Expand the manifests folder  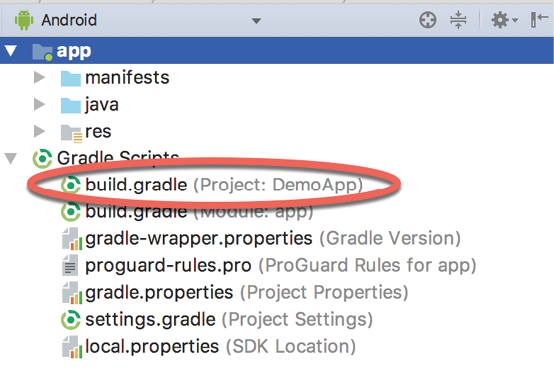(39, 77)
